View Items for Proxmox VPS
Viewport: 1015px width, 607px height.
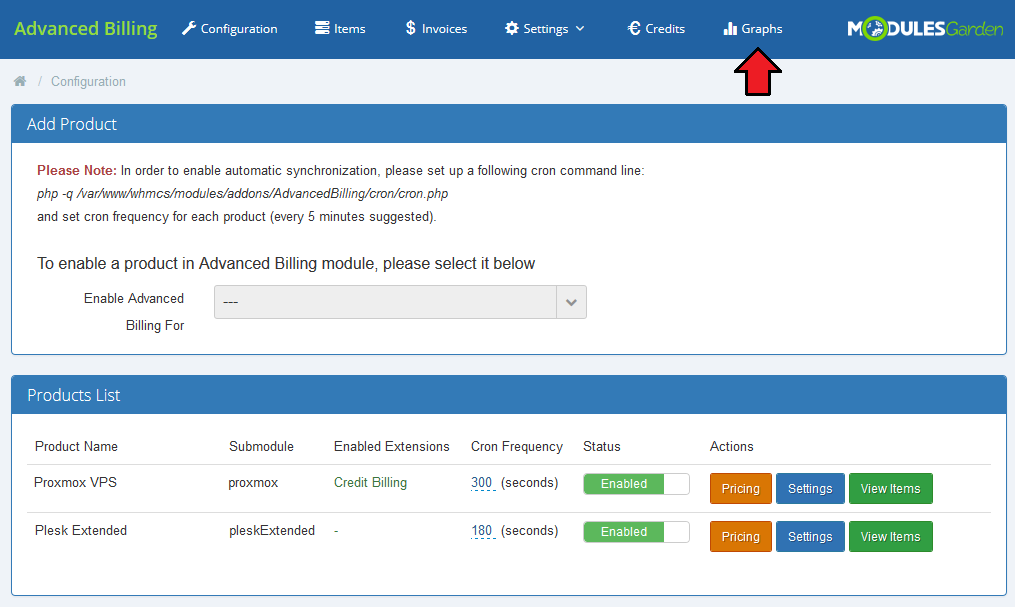[x=890, y=489]
